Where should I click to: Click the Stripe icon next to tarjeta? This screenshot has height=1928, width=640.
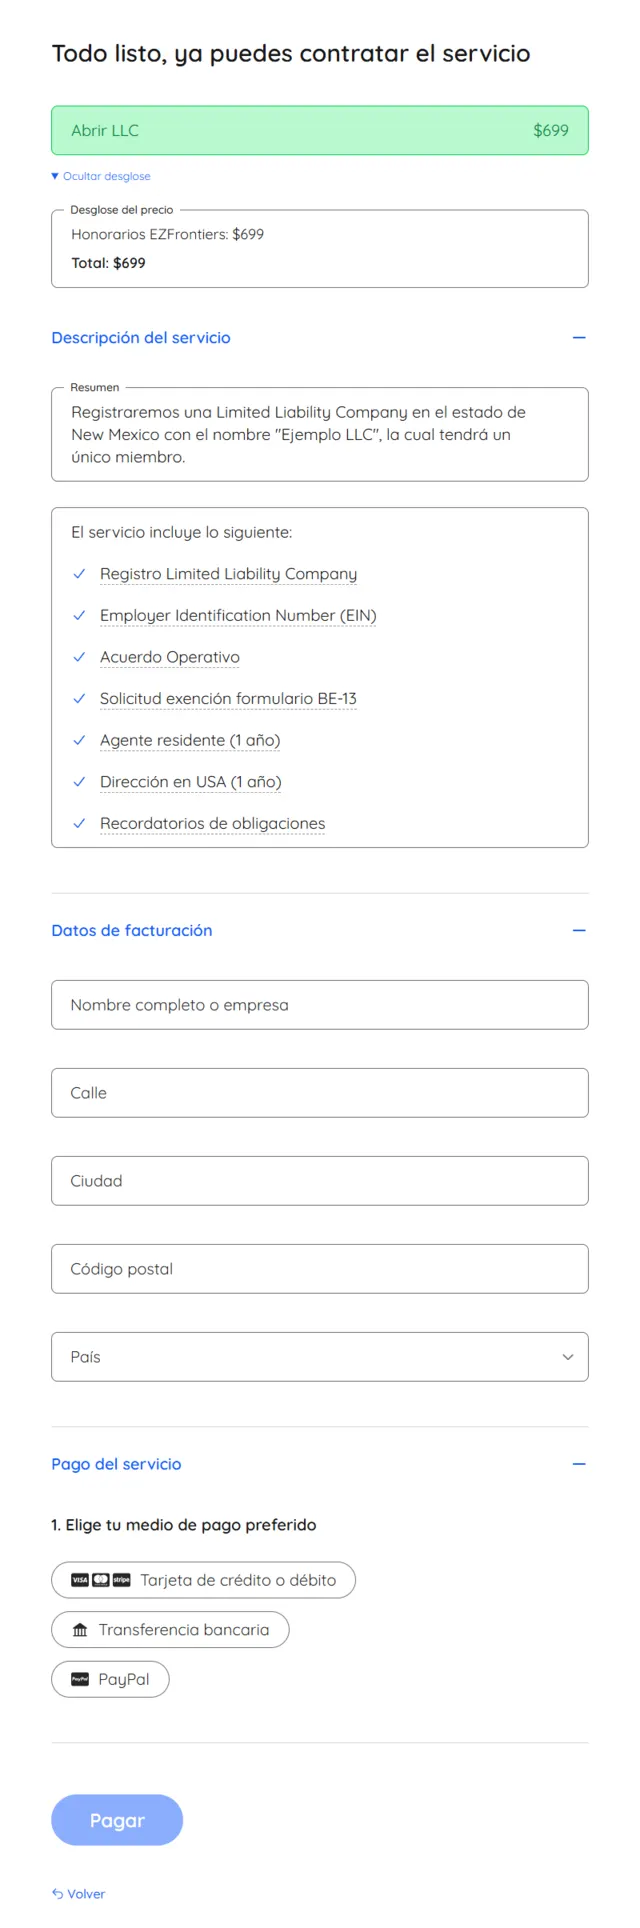click(122, 1579)
